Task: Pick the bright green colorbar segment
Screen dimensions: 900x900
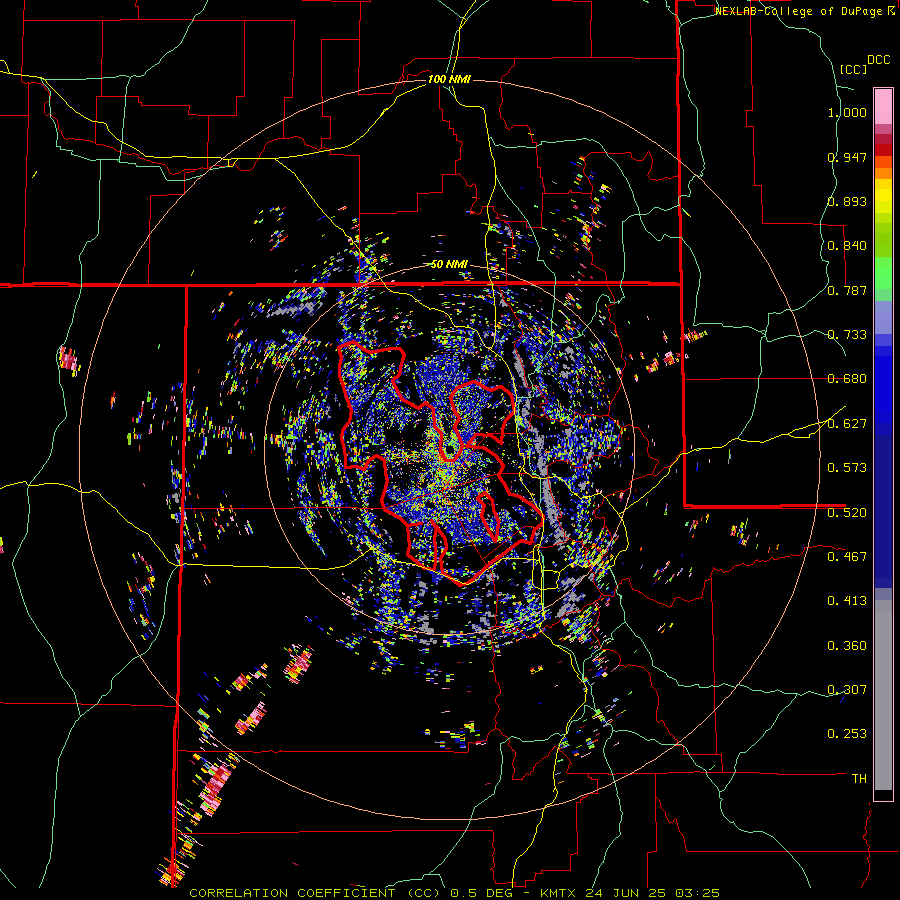Action: (x=883, y=273)
